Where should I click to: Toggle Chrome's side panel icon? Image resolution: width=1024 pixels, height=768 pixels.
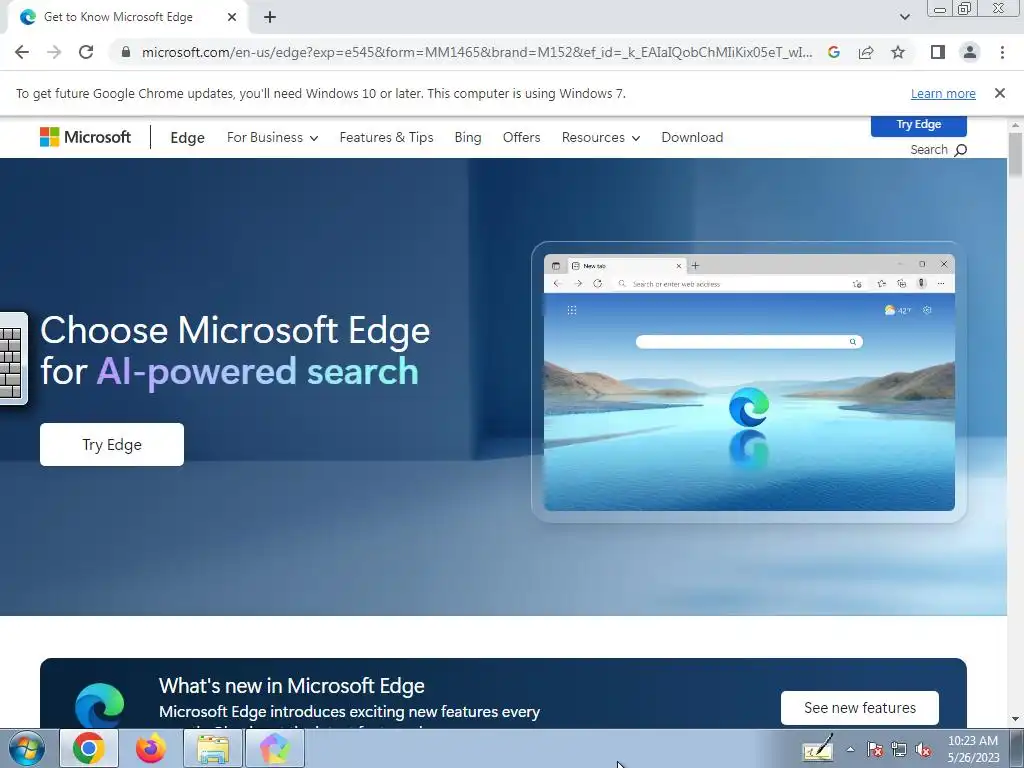tap(938, 52)
